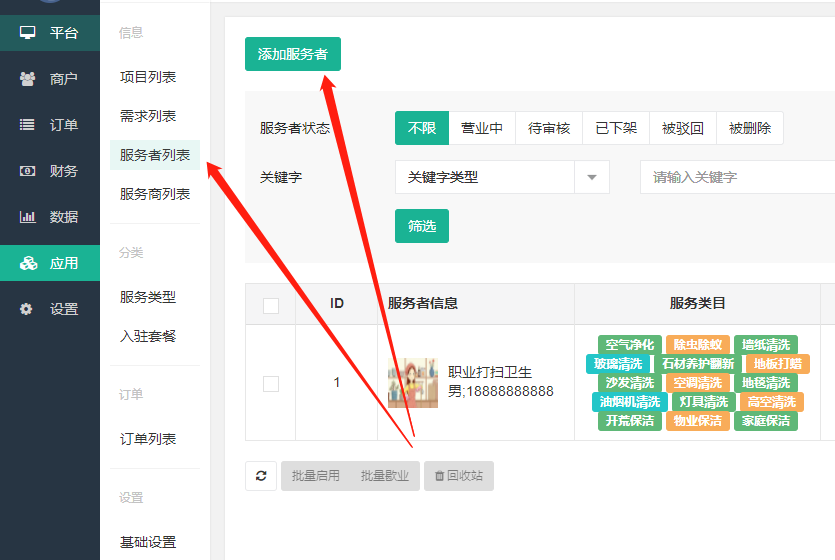The height and width of the screenshot is (560, 835).
Task: Tick the select-all checkbox in table header
Action: tap(271, 306)
